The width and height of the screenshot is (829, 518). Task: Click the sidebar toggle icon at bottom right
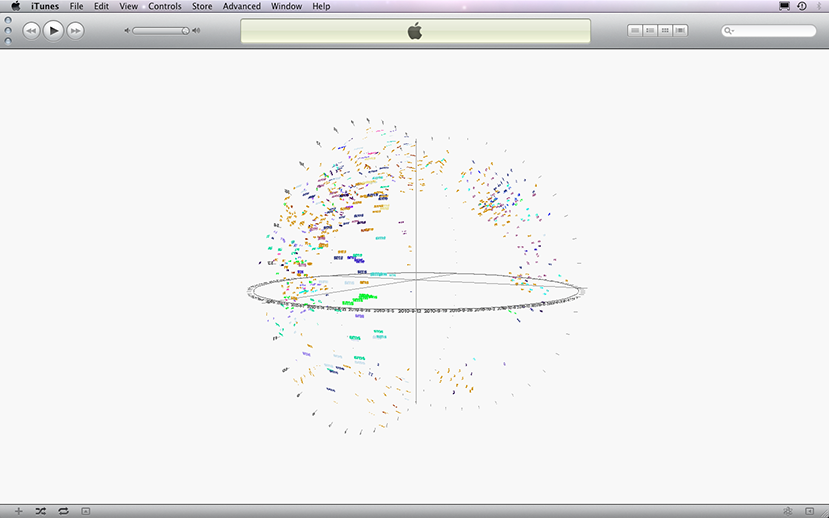click(x=809, y=510)
